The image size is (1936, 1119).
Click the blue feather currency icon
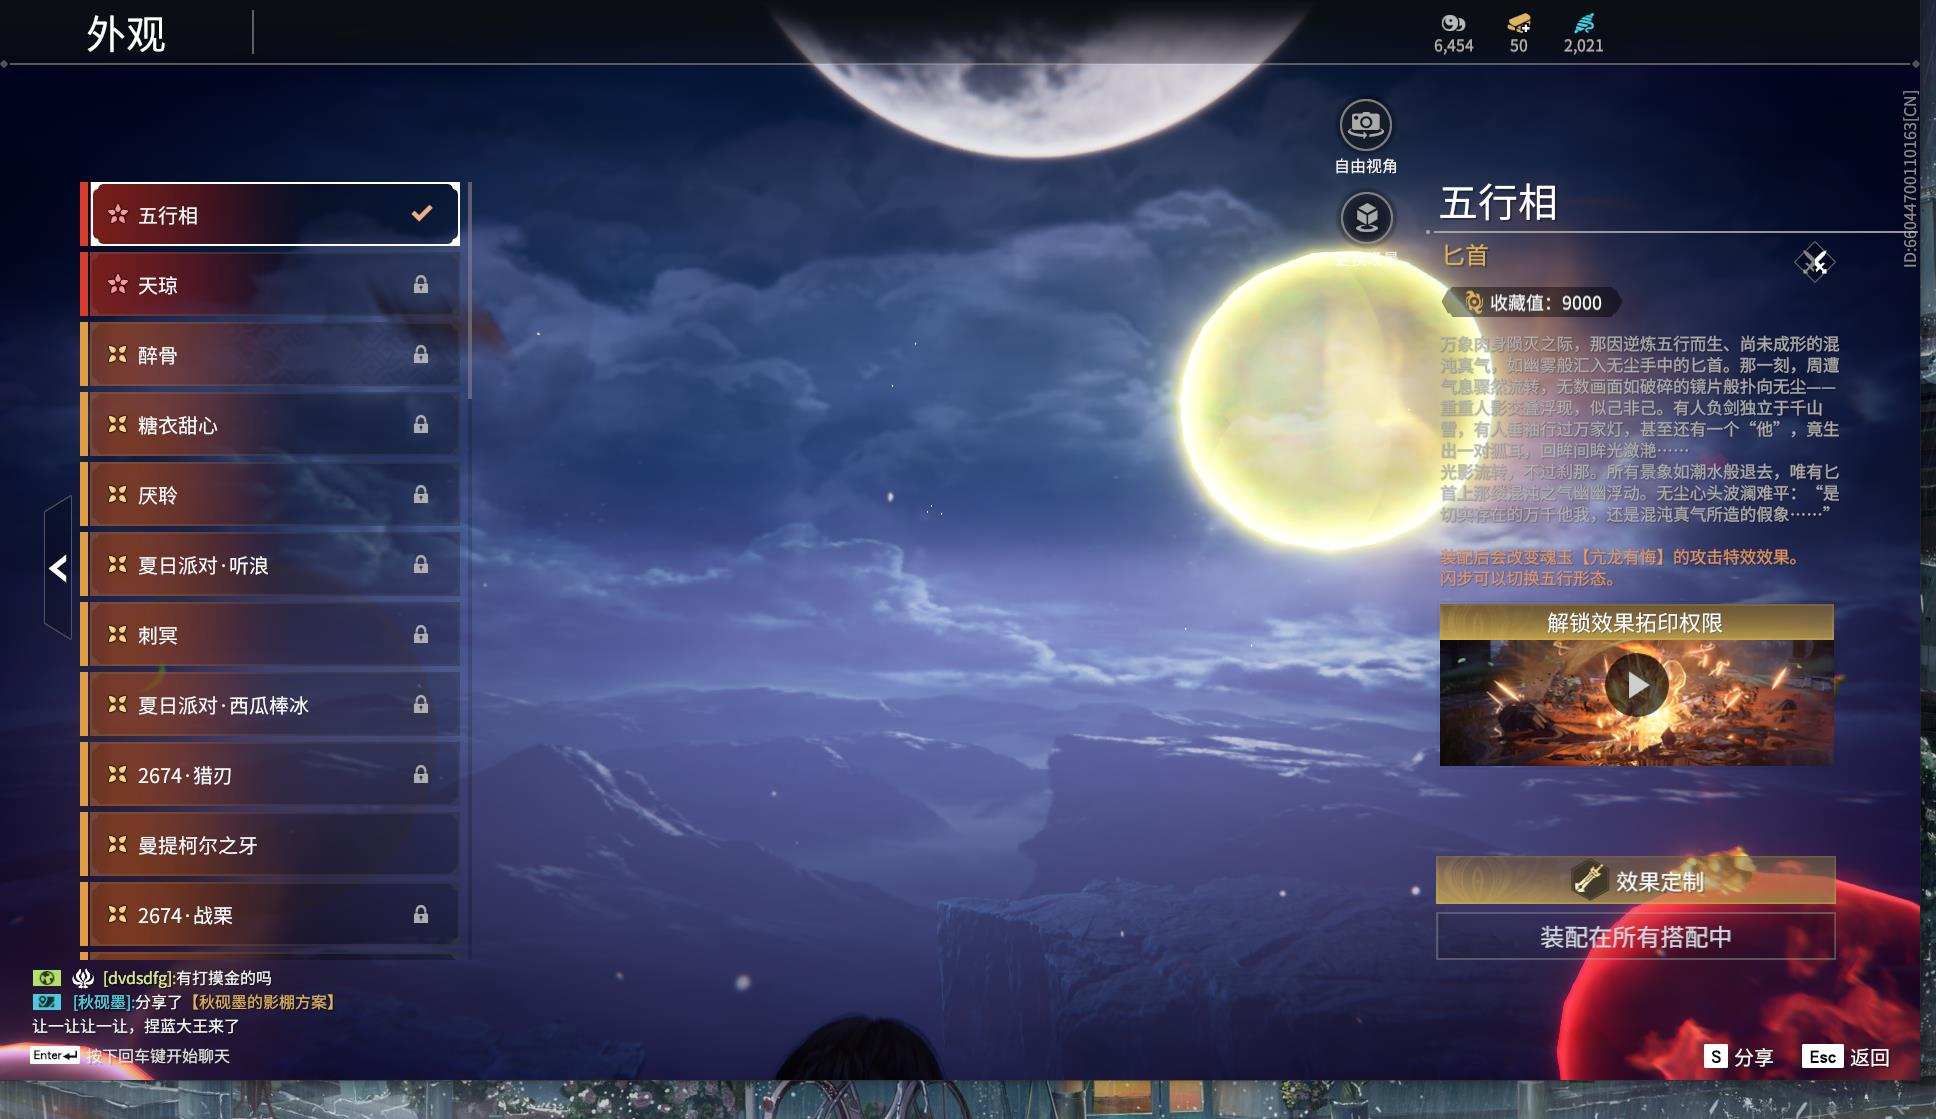(x=1584, y=22)
